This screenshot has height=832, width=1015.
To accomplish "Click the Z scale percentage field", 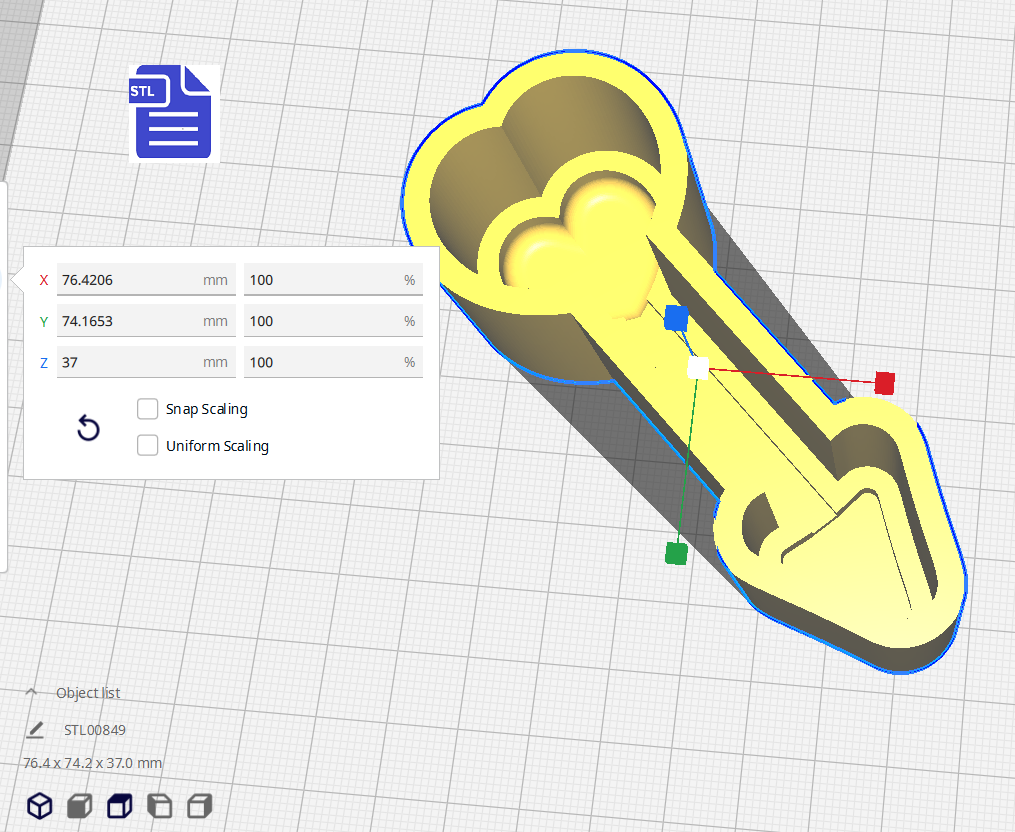I will [x=322, y=362].
